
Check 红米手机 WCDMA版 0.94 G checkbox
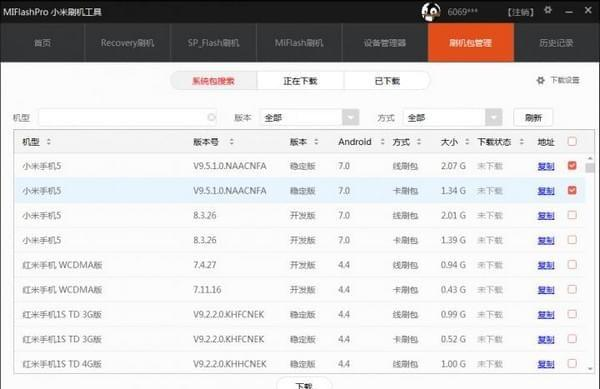pyautogui.click(x=572, y=264)
